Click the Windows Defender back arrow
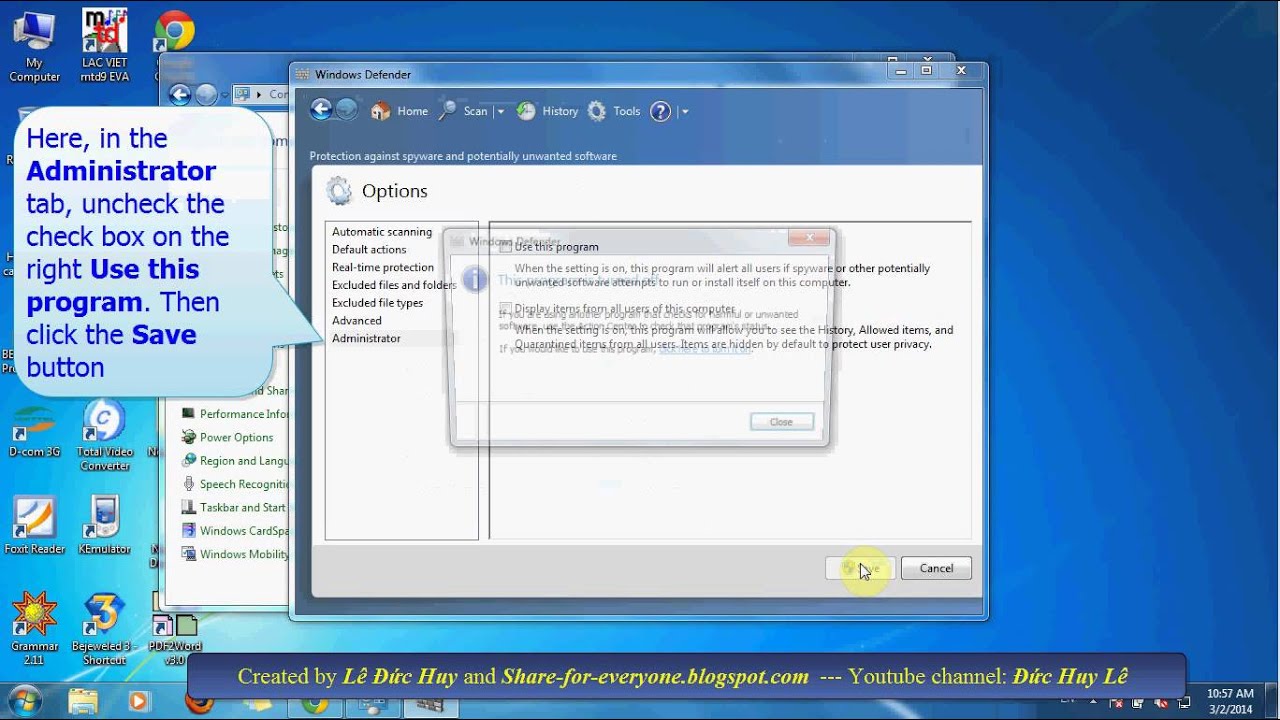Screen dimensions: 1280x720 point(321,110)
